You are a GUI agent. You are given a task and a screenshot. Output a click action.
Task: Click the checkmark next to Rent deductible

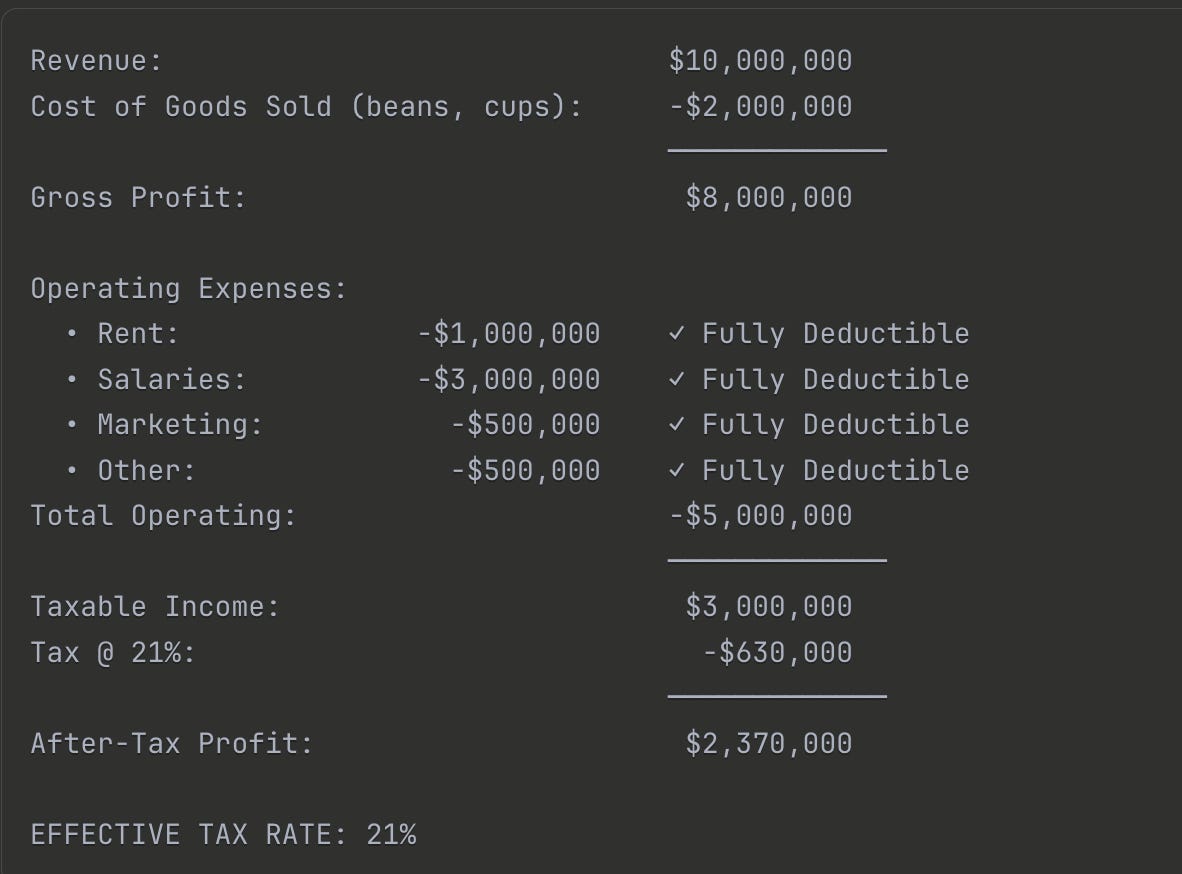[x=676, y=333]
